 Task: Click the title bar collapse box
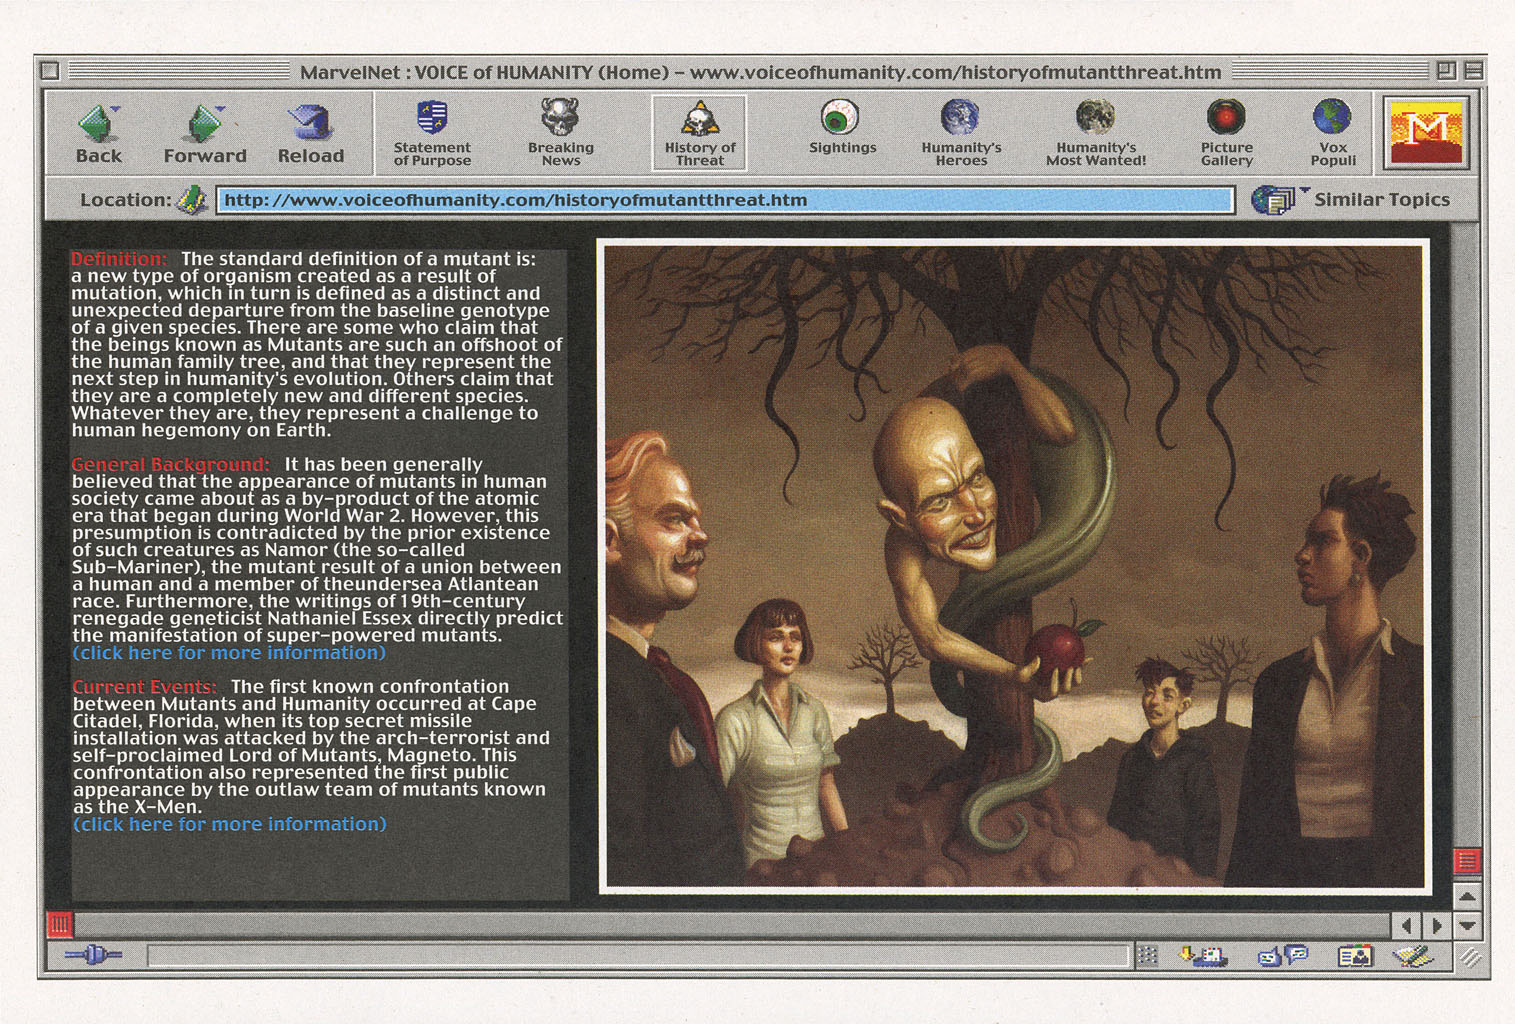click(1472, 71)
